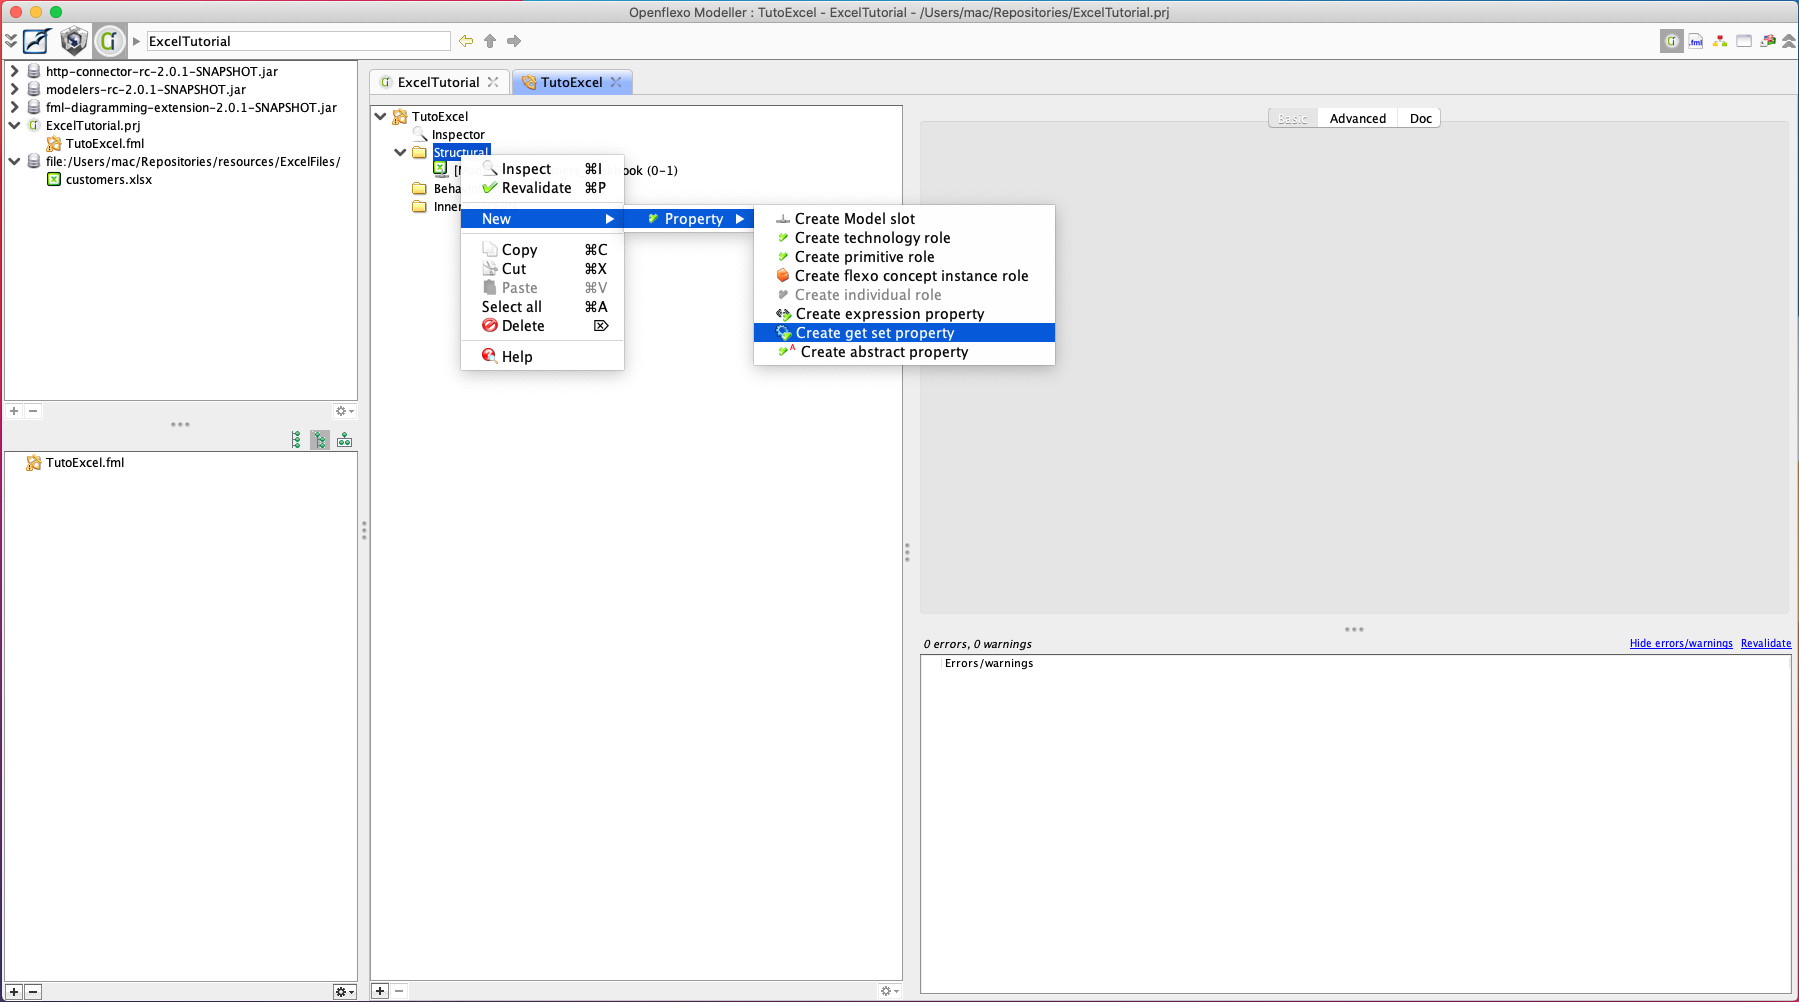This screenshot has width=1799, height=1002.
Task: Choose Inspect from context menu
Action: [542, 169]
